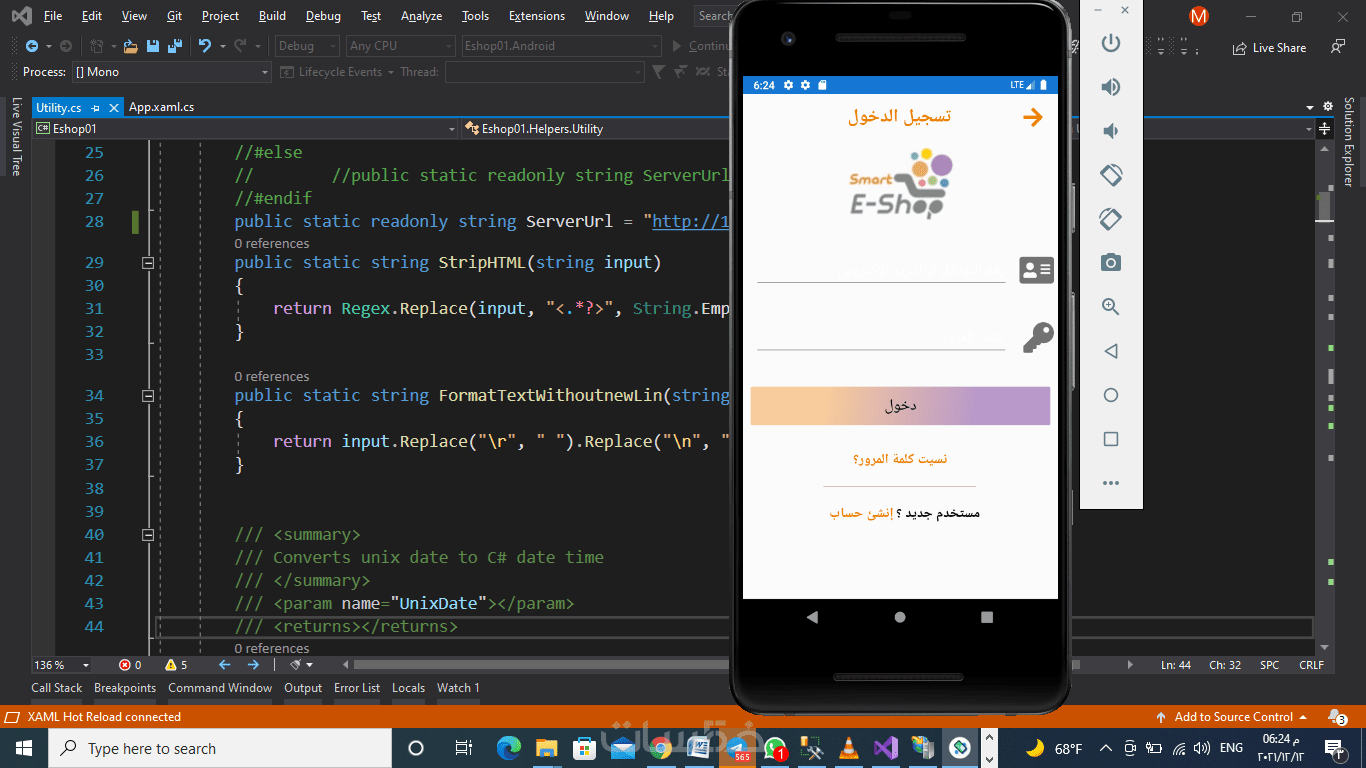1366x768 pixels.
Task: Open file using the folder toolbar icon
Action: pyautogui.click(x=129, y=46)
